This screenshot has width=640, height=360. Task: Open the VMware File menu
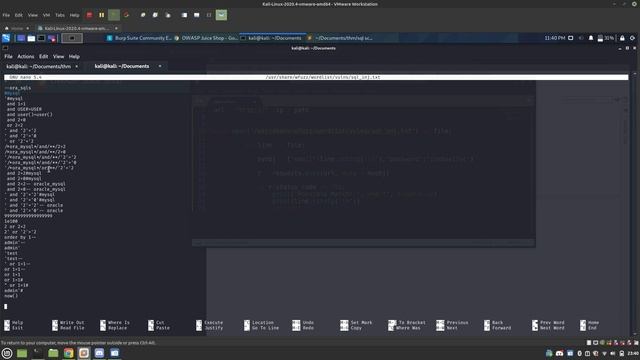pyautogui.click(x=6, y=15)
